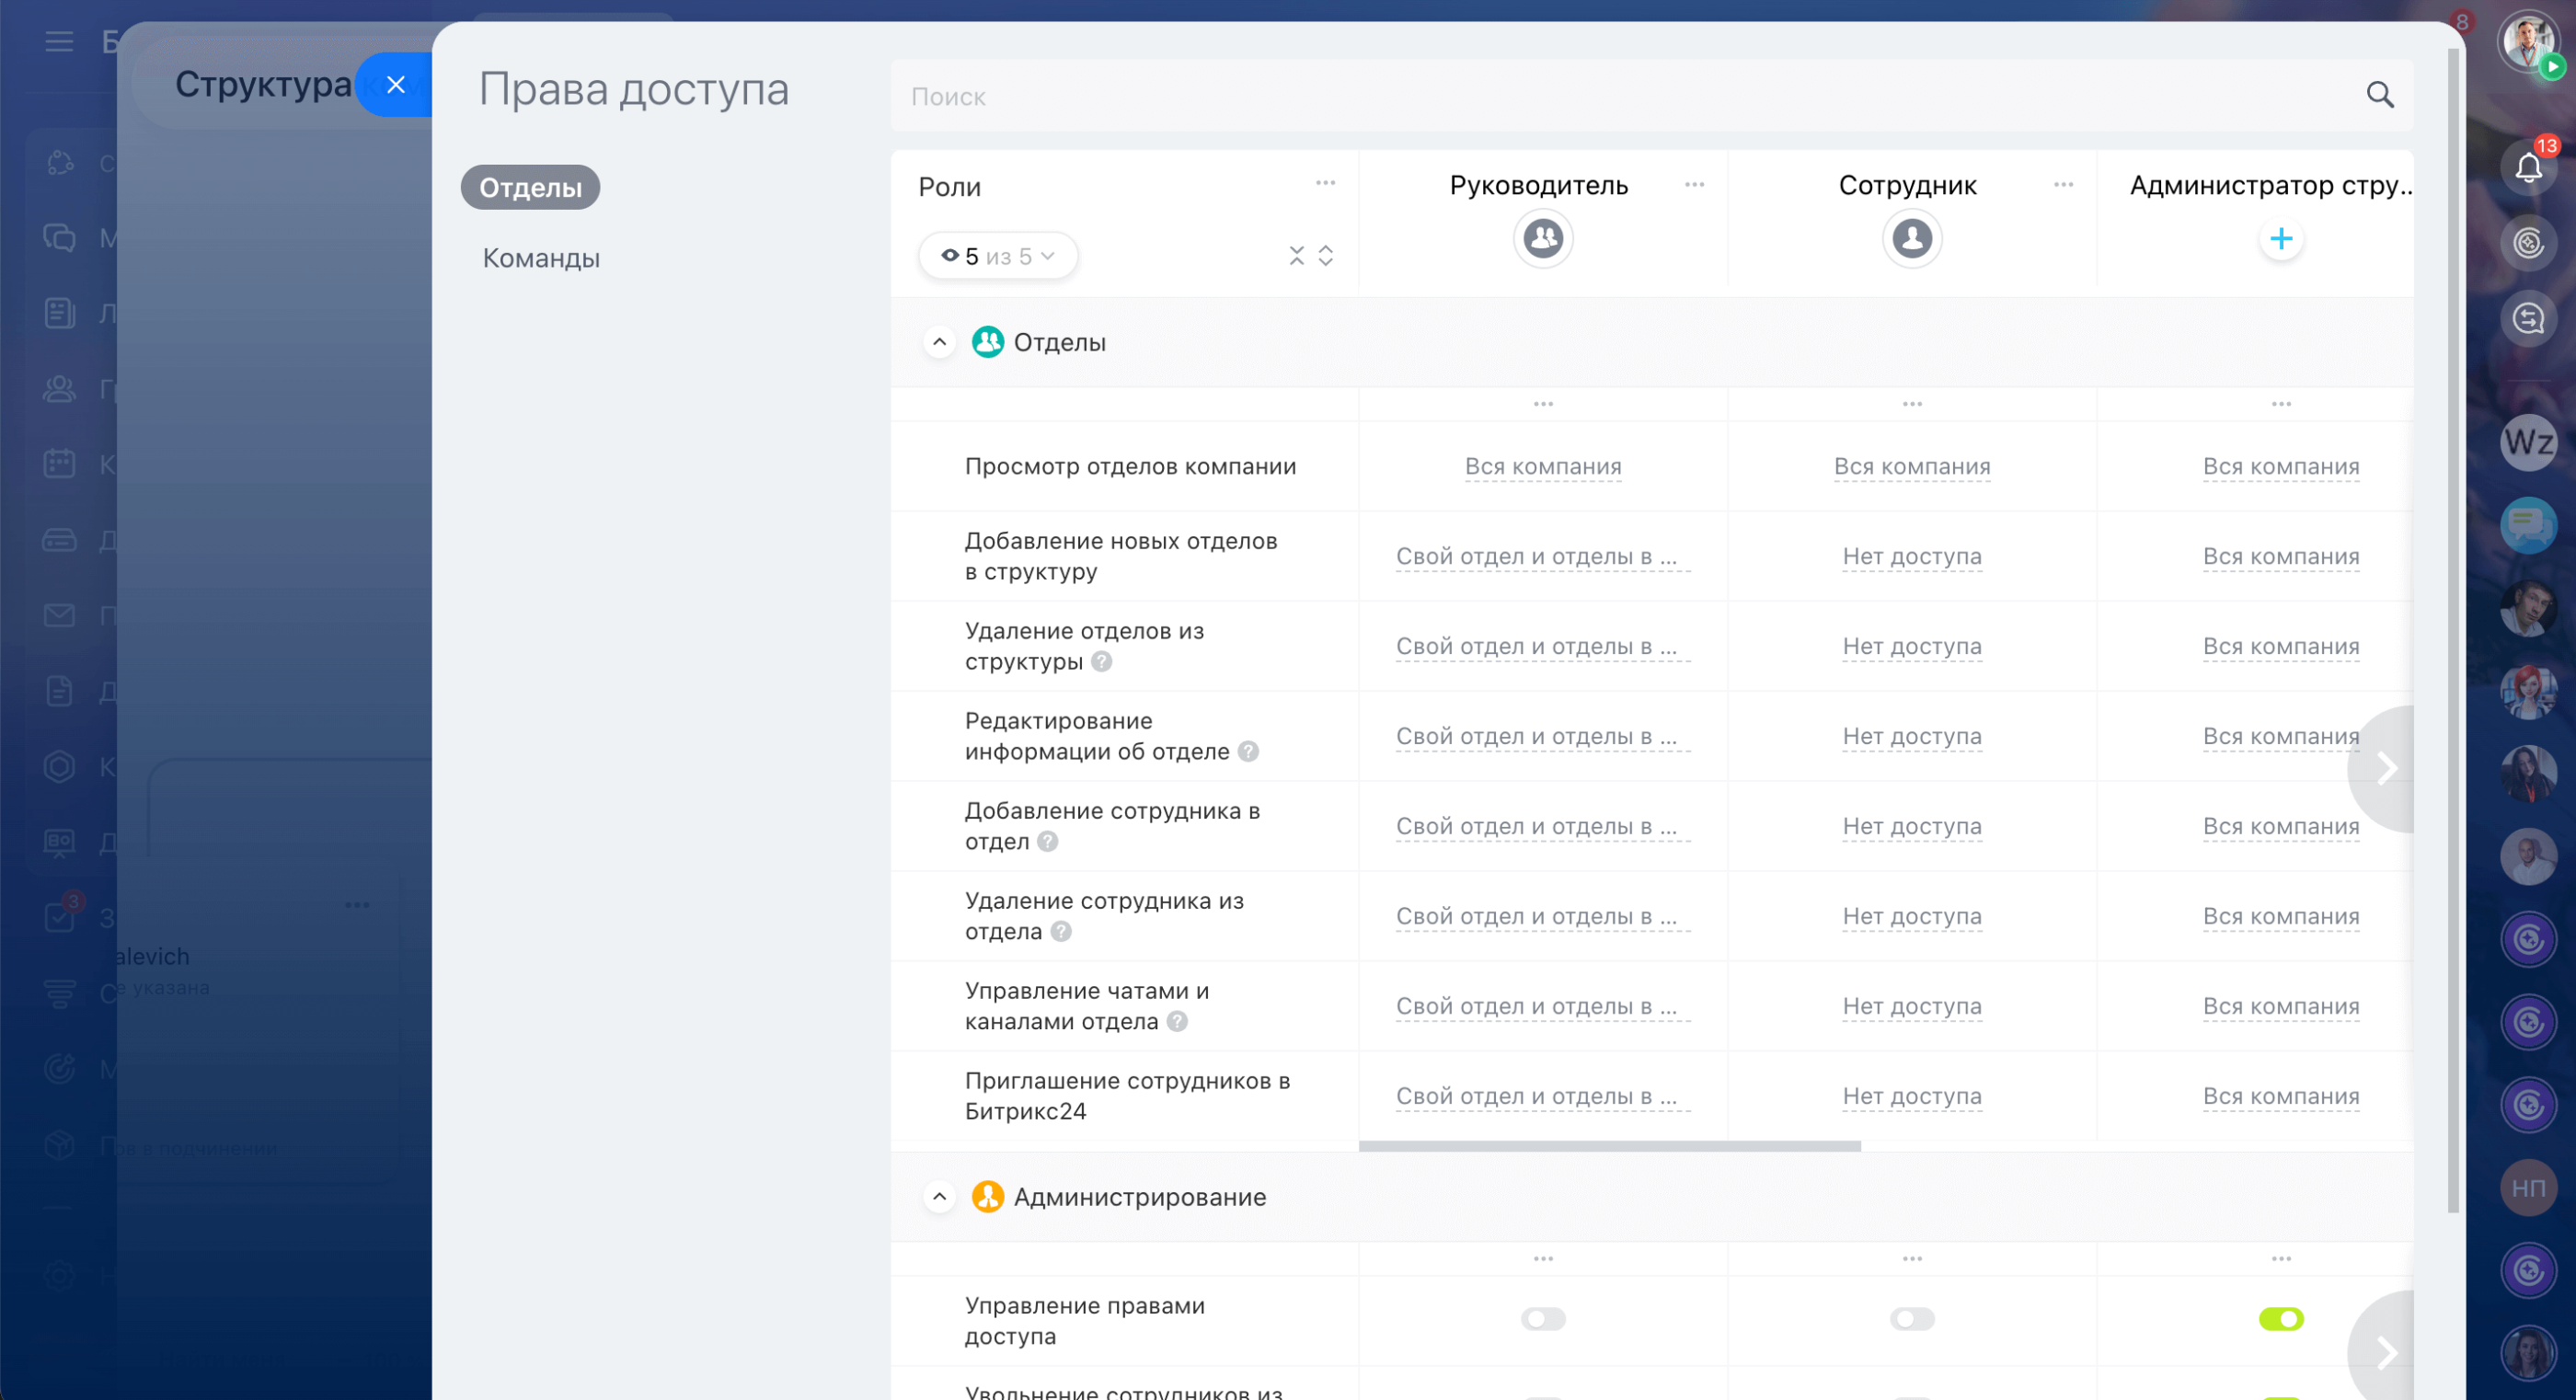Open notifications bell with 13 badge
This screenshot has width=2576, height=1400.
coord(2528,167)
